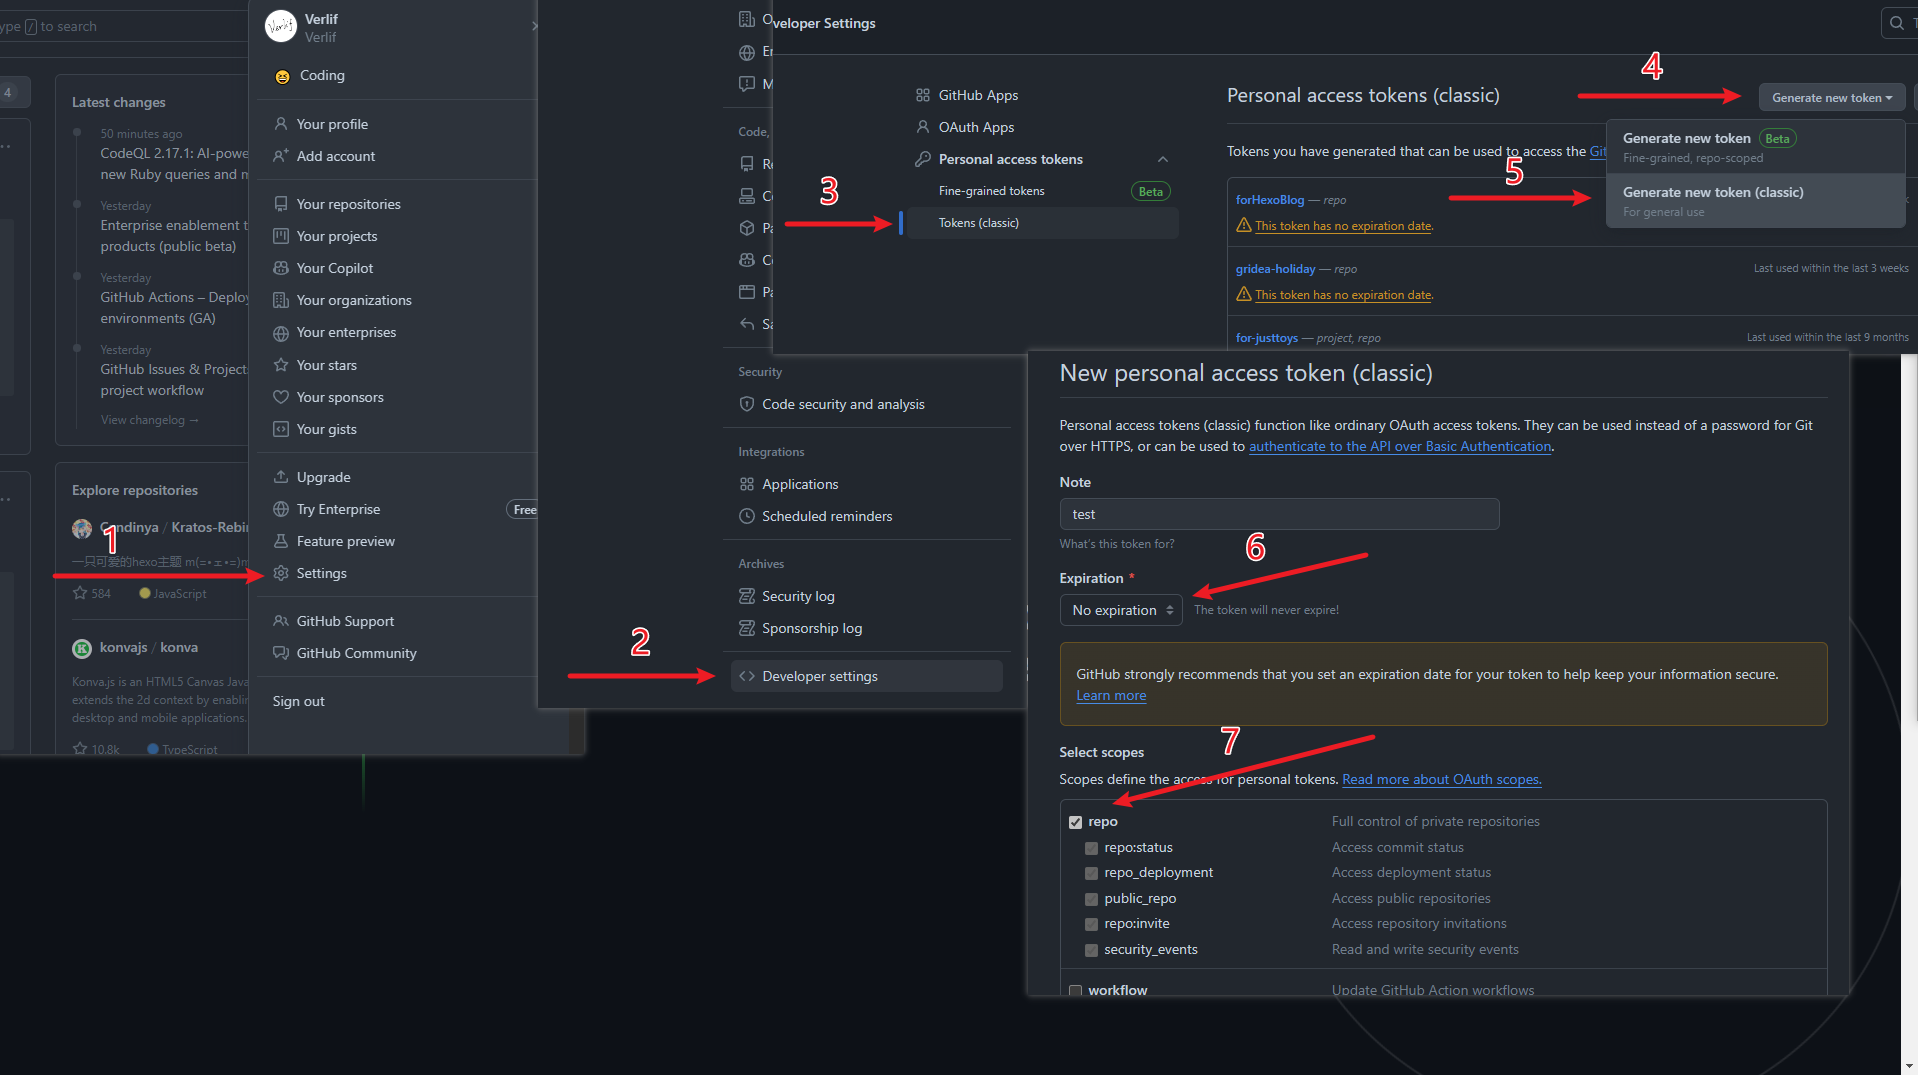Click the Note text field containing test
The height and width of the screenshot is (1075, 1918).
[1278, 514]
